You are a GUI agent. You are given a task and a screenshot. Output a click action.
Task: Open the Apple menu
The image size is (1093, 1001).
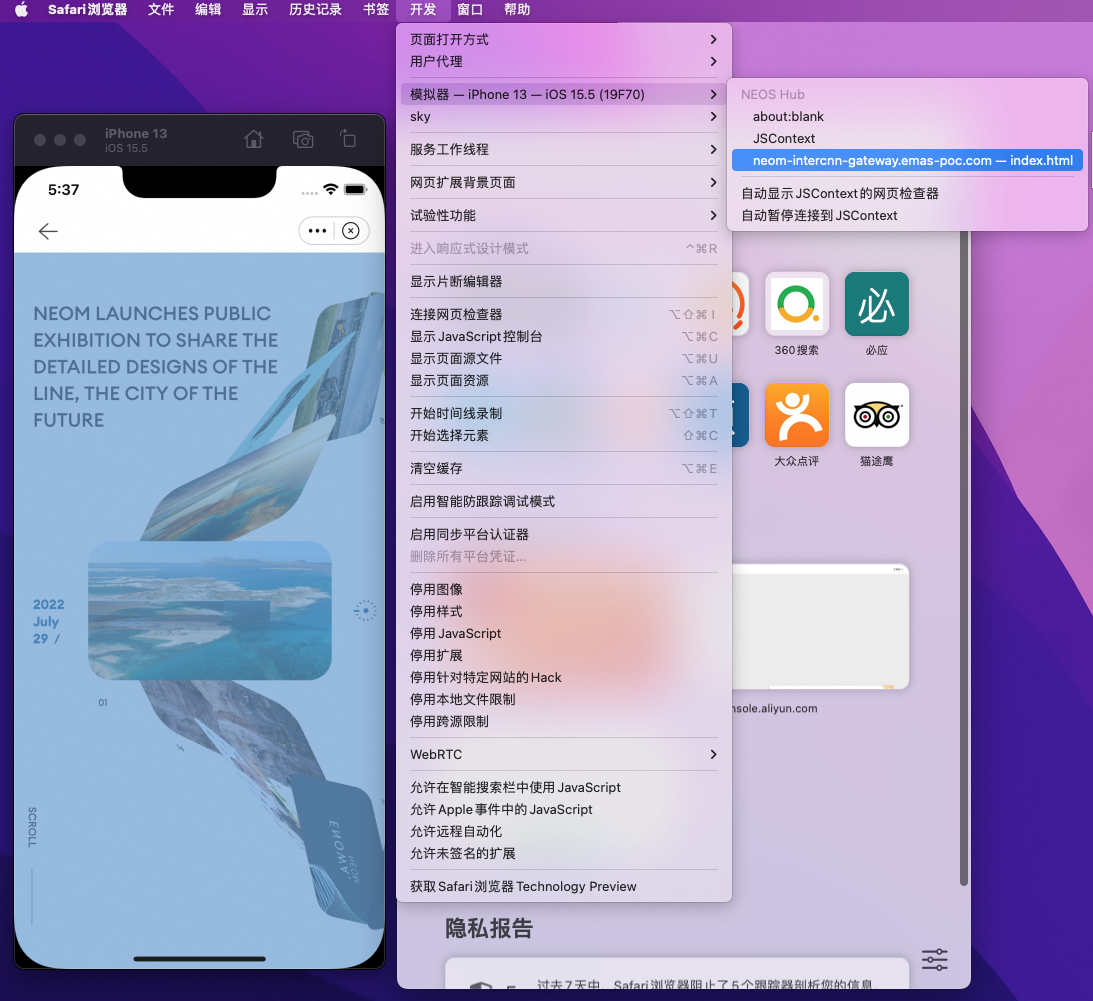(x=22, y=10)
